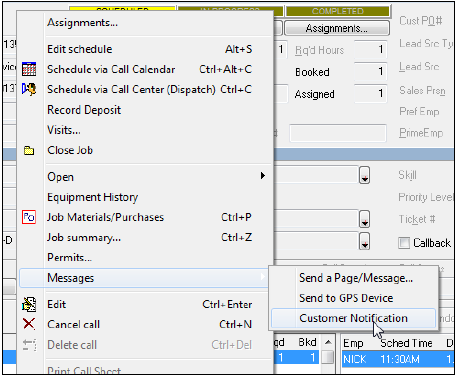This screenshot has width=456, height=376.
Task: Click the Booked hours field
Action: click(370, 71)
